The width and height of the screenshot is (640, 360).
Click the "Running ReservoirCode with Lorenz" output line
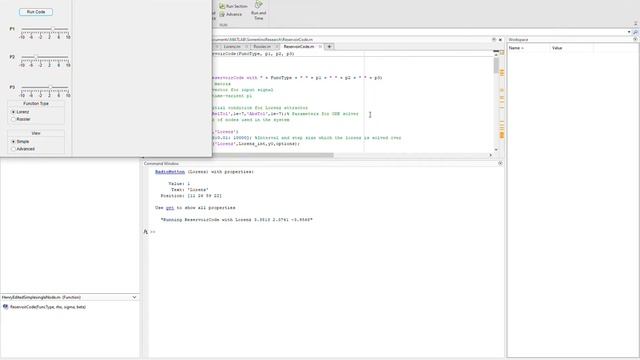(x=237, y=220)
